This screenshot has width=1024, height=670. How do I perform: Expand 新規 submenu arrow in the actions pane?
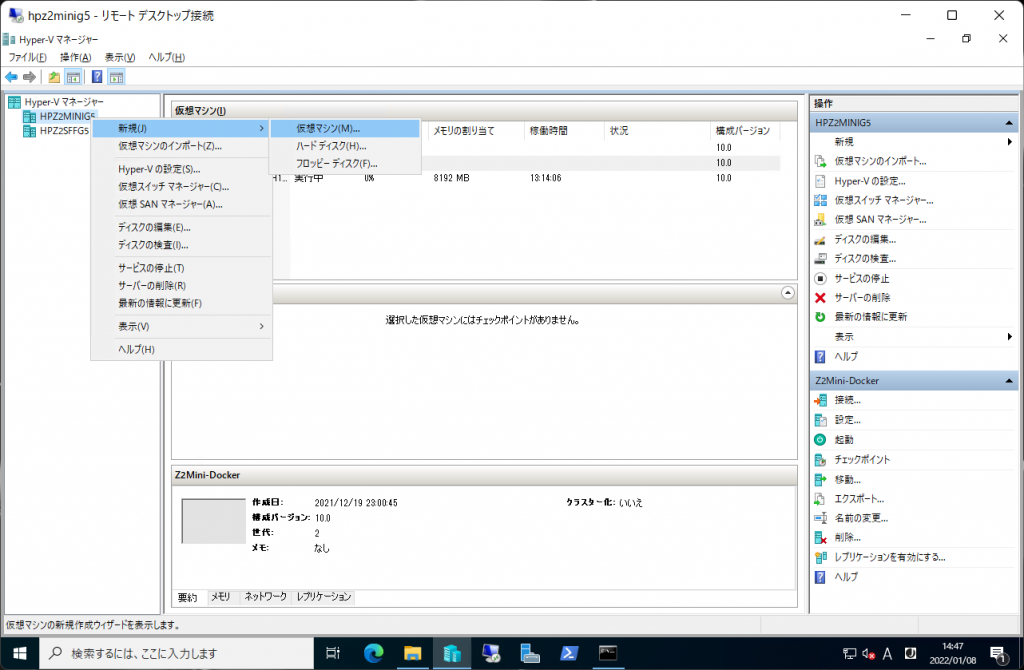(x=1010, y=142)
